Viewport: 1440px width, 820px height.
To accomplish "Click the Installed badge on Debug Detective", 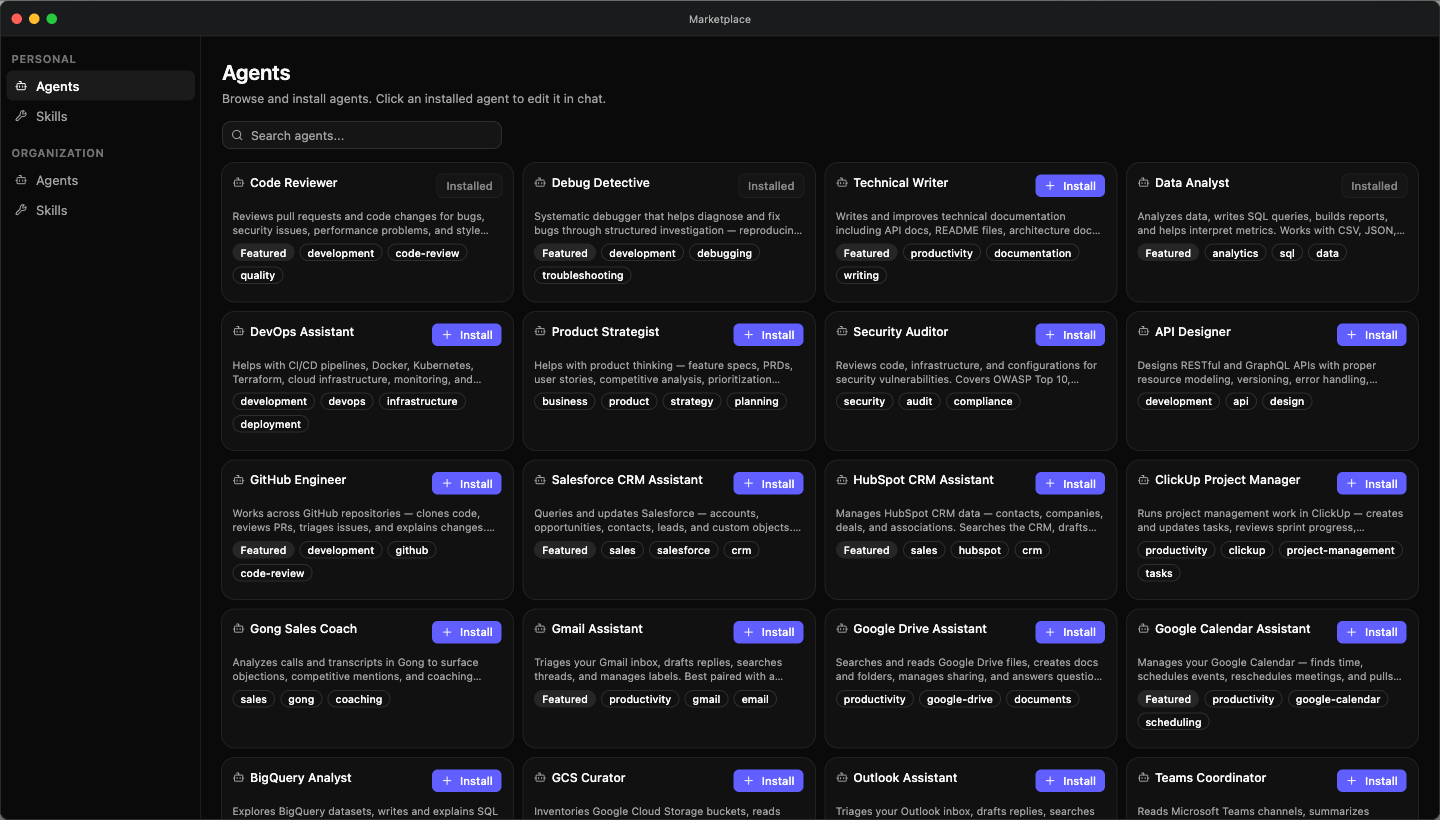I will click(x=771, y=186).
